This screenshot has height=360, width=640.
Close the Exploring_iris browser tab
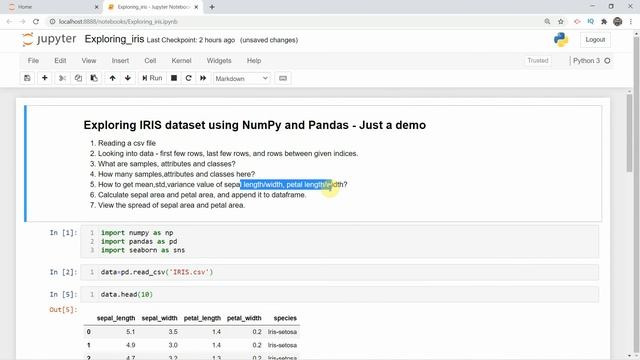pos(196,7)
